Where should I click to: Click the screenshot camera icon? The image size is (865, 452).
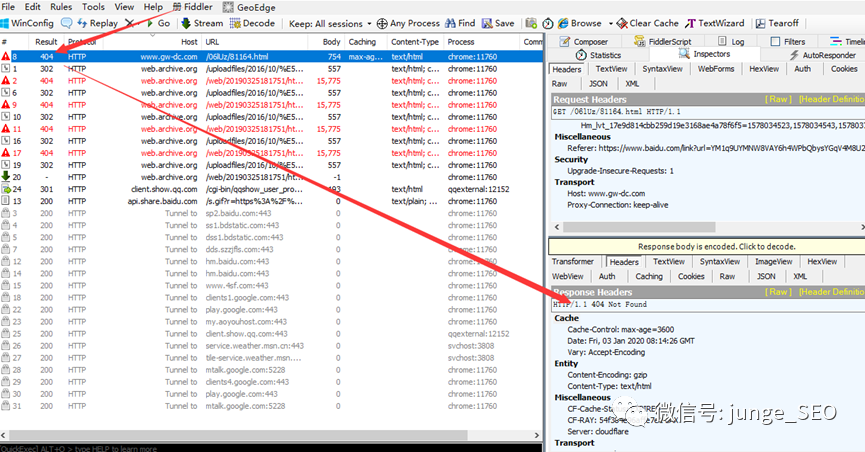click(x=531, y=23)
